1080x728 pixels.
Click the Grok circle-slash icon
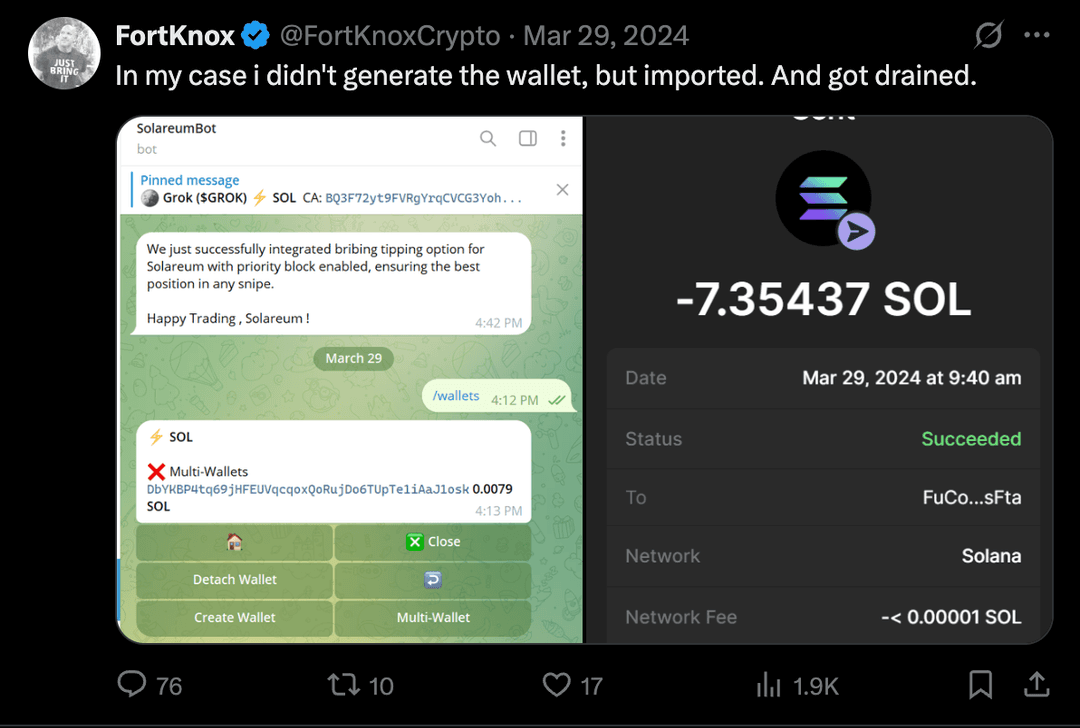click(988, 36)
